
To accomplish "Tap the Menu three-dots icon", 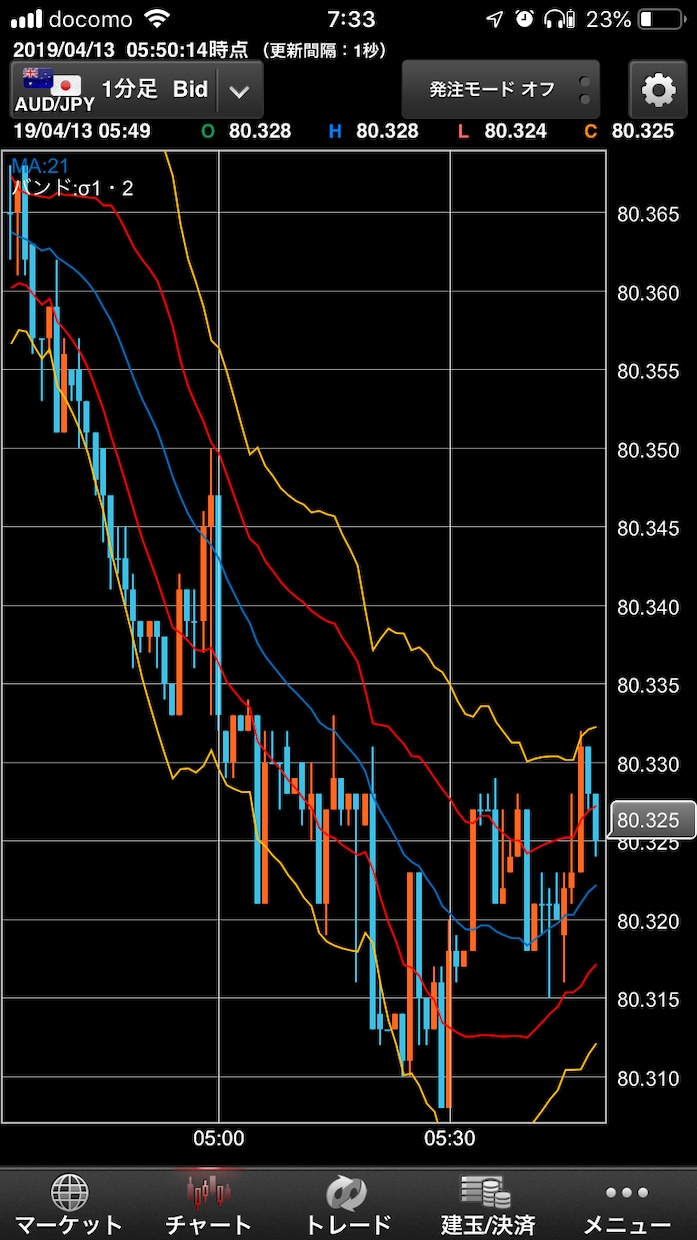I will (x=627, y=1192).
